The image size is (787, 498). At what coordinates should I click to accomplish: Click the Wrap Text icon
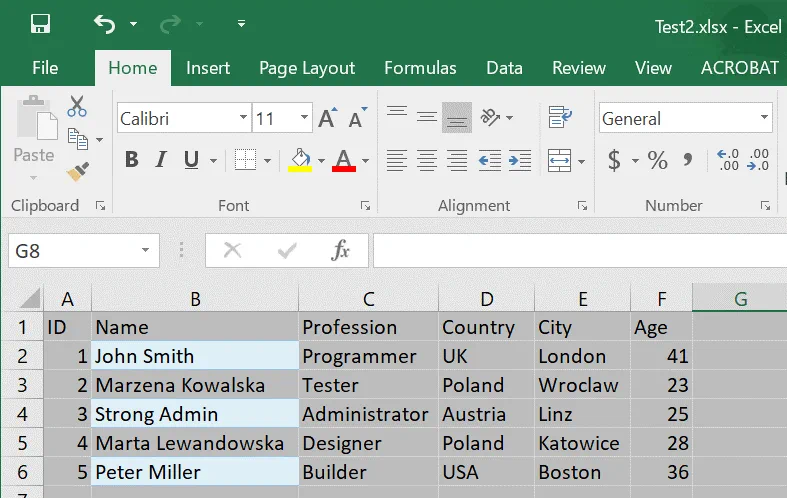point(560,118)
